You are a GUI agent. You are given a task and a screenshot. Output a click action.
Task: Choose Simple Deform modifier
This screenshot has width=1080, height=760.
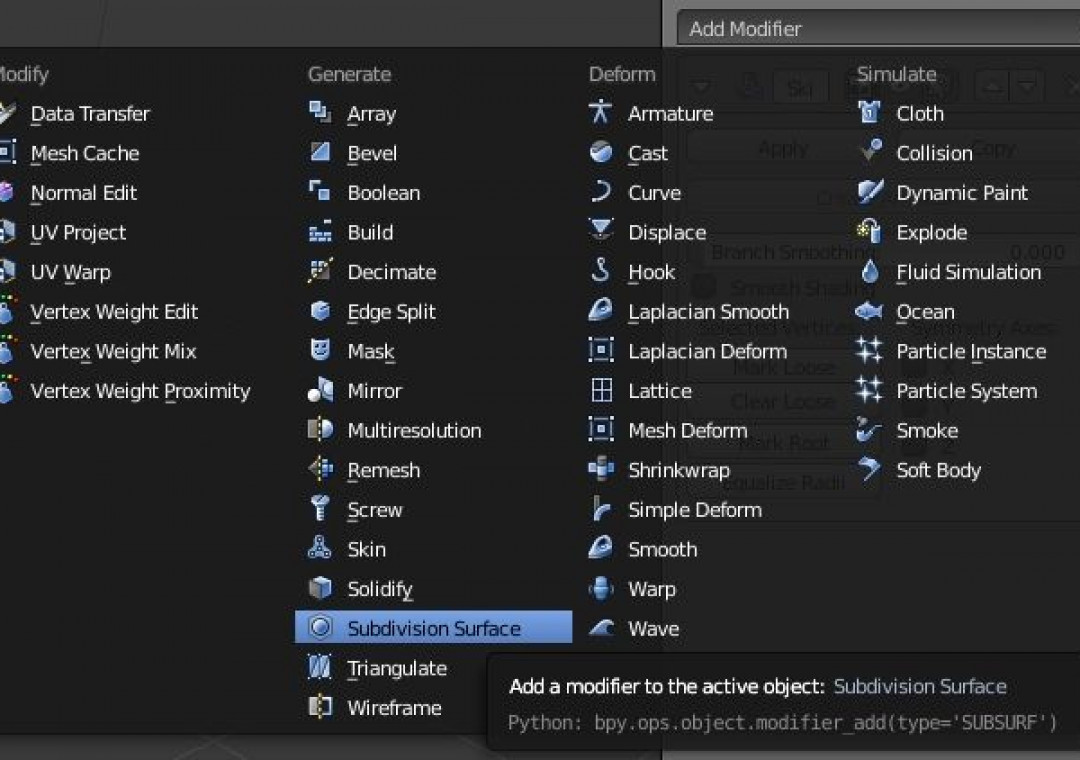pyautogui.click(x=694, y=510)
